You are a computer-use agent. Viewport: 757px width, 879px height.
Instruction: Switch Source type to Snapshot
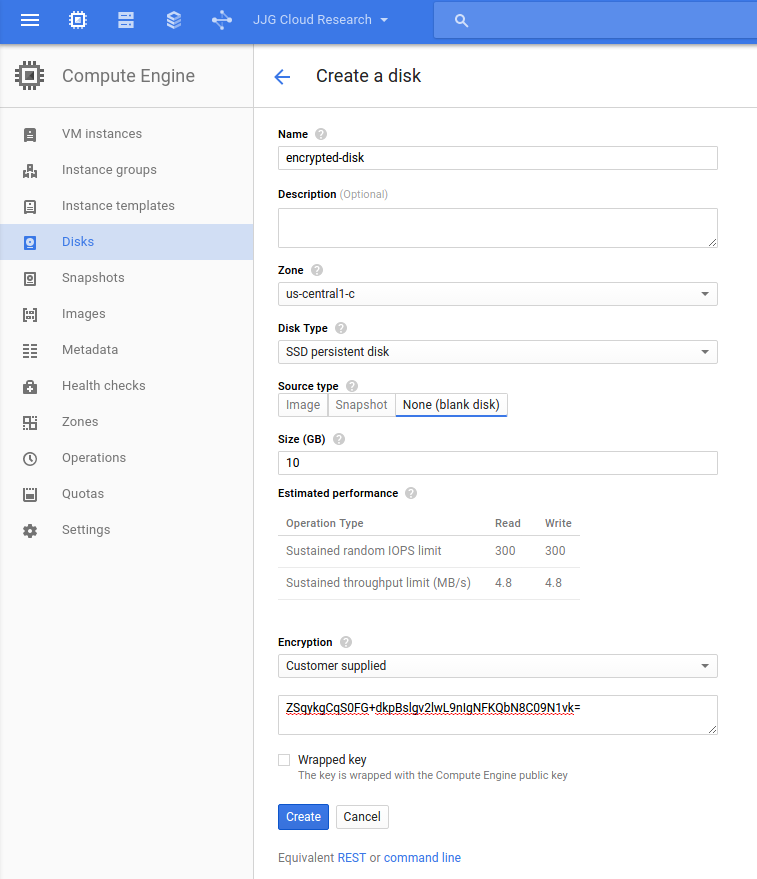point(361,405)
